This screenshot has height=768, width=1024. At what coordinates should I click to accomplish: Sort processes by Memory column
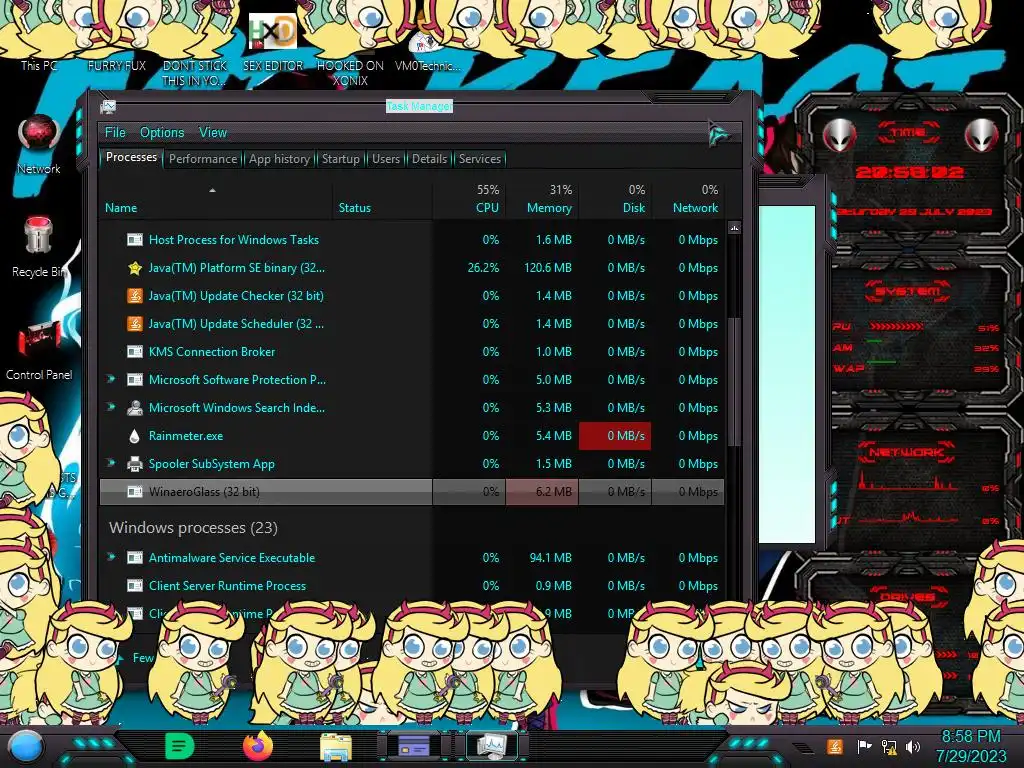pos(541,200)
